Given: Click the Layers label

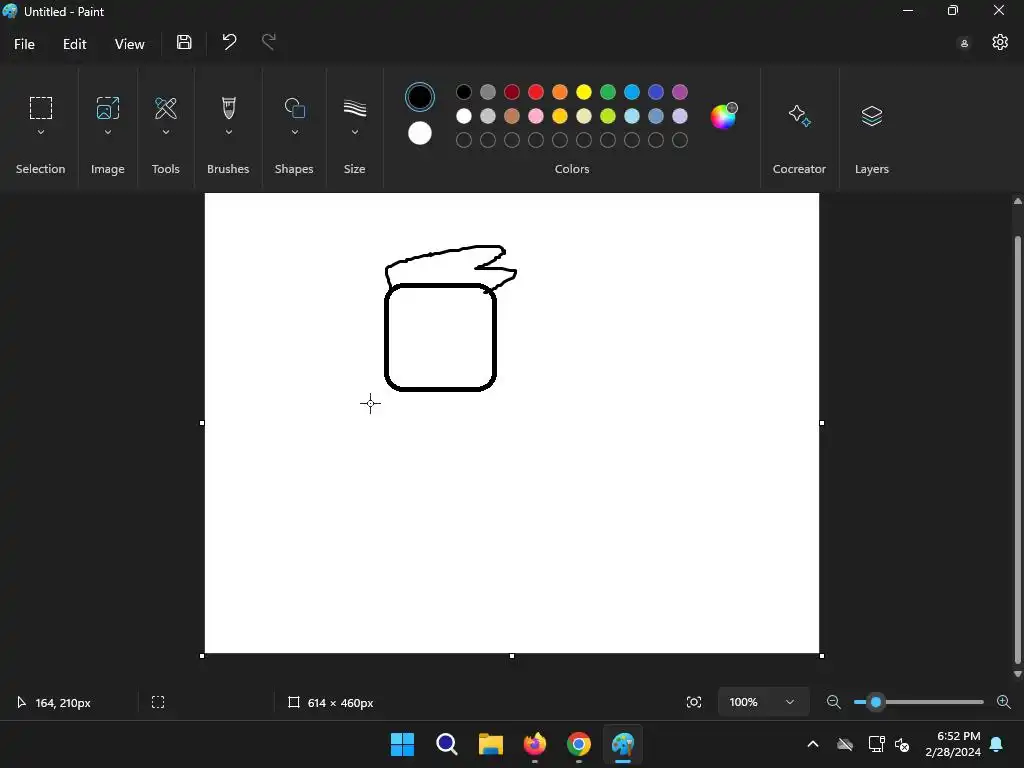Looking at the screenshot, I should click(872, 168).
